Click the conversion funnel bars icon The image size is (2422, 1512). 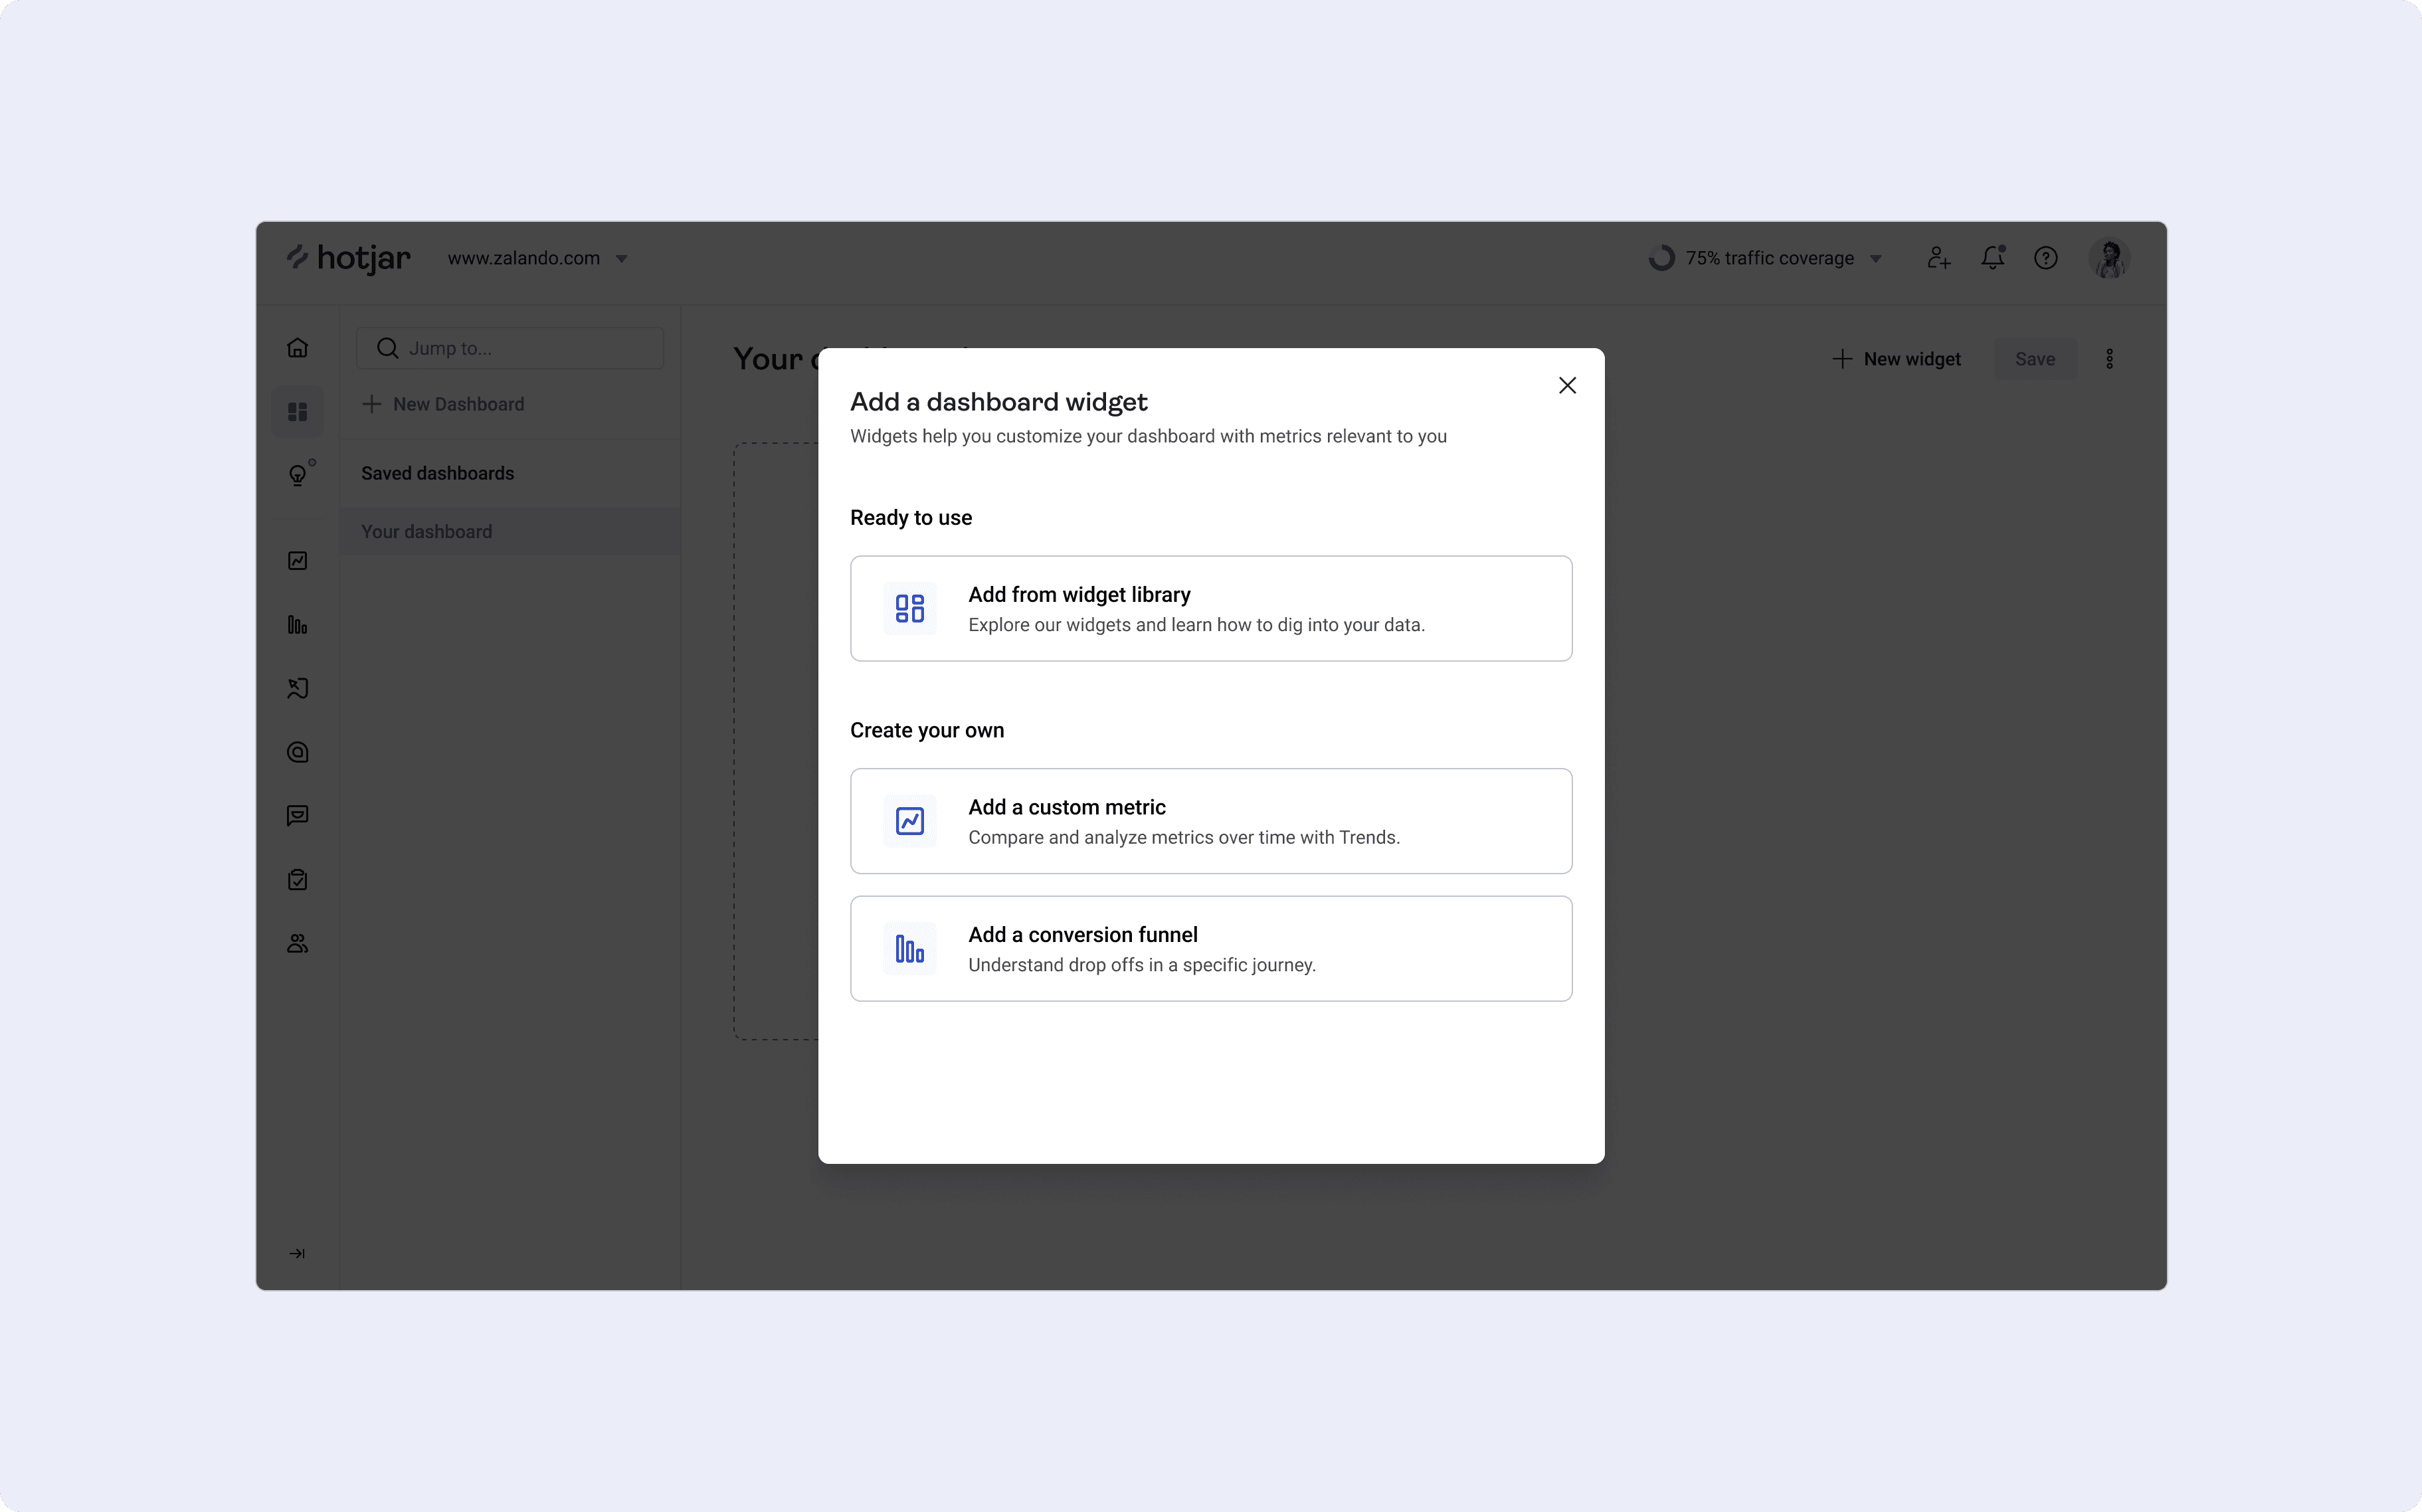click(910, 948)
